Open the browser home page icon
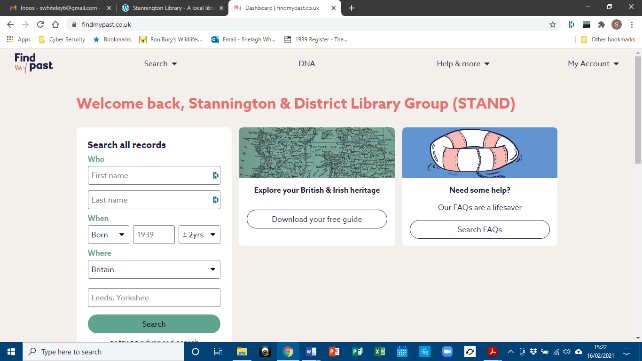 [55, 25]
